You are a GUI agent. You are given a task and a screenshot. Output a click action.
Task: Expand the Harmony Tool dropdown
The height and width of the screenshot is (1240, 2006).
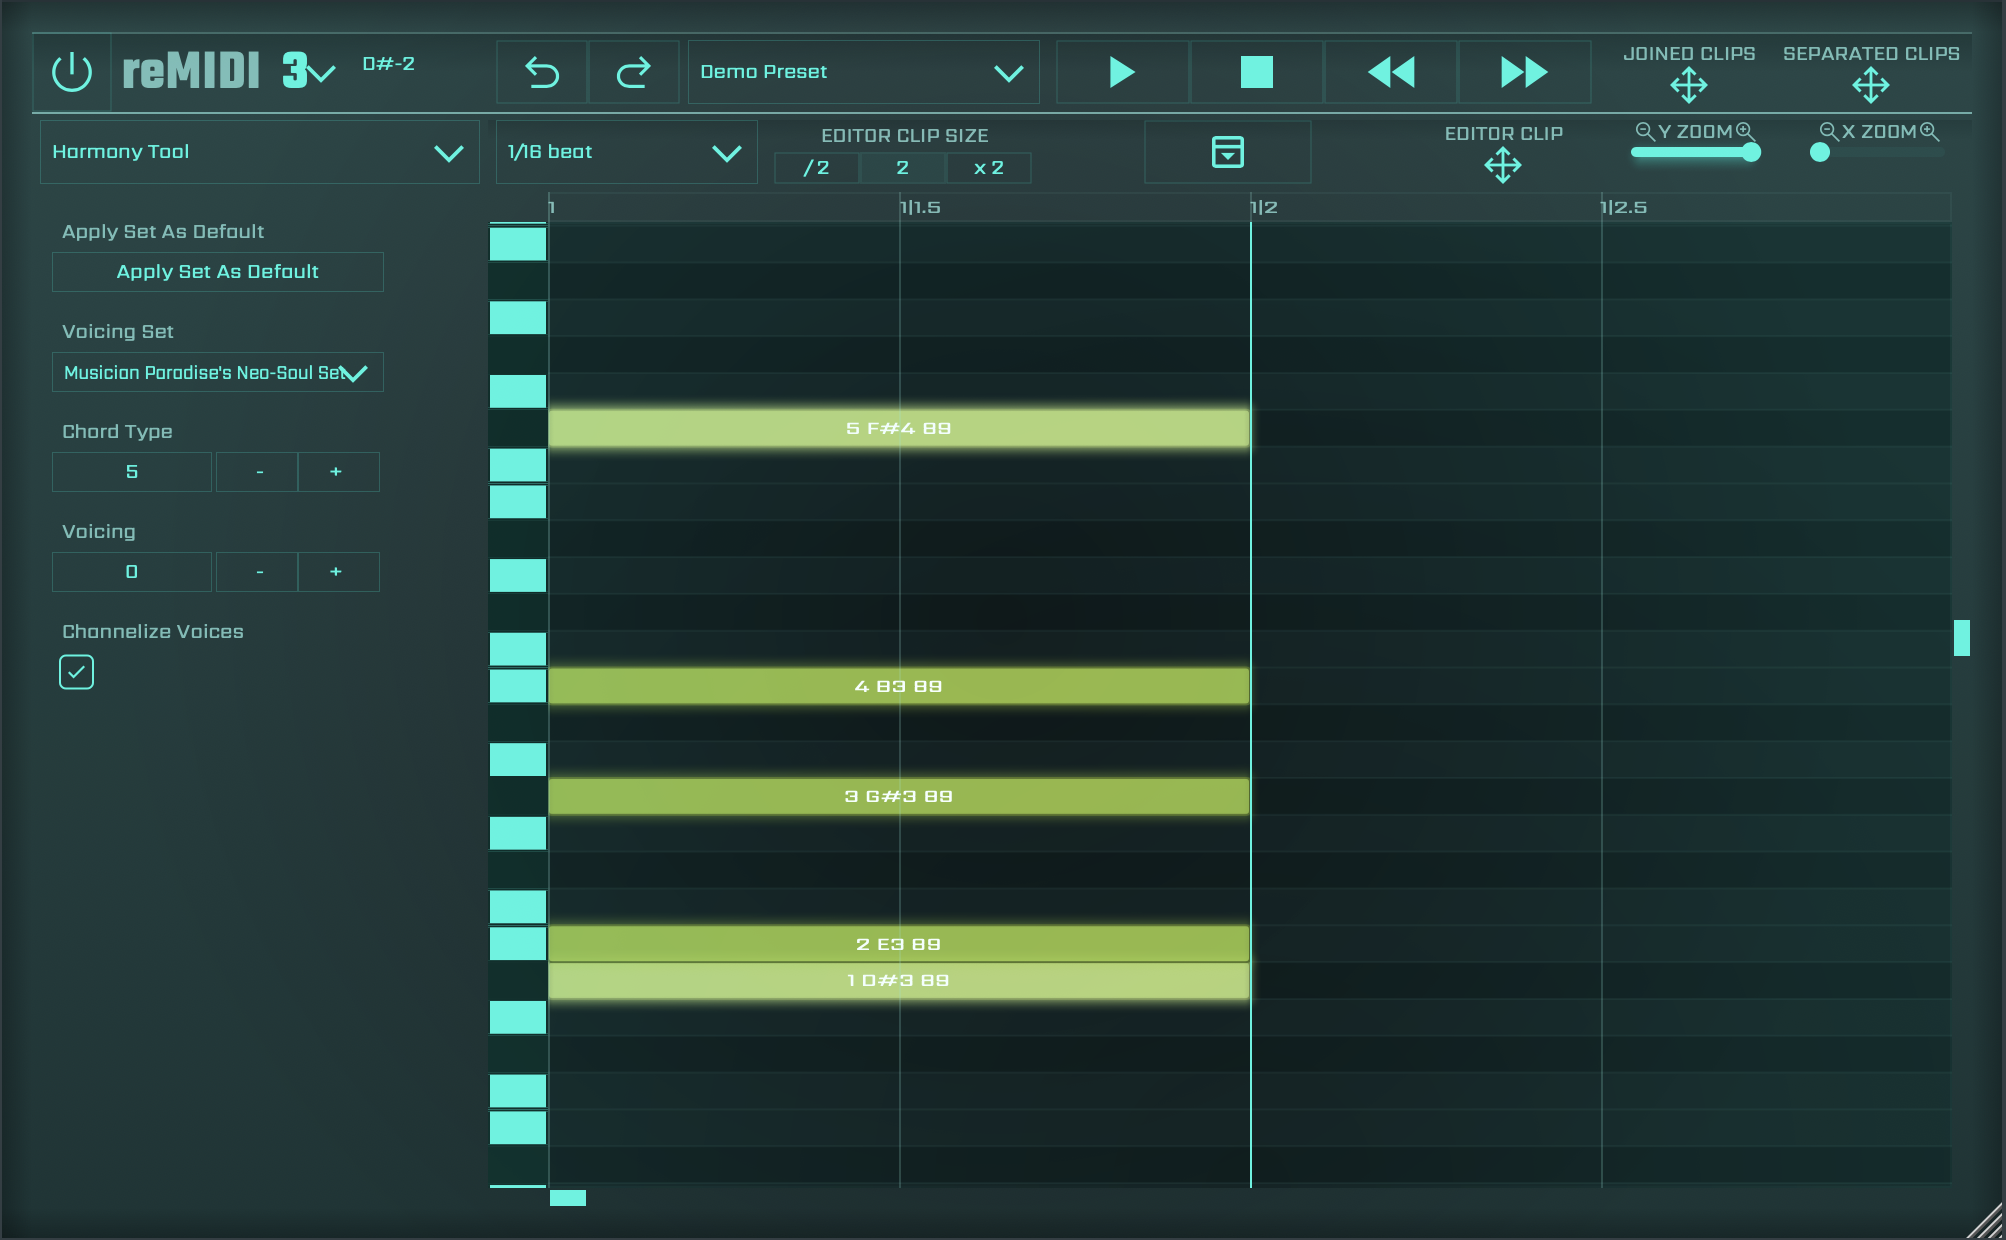coord(259,152)
